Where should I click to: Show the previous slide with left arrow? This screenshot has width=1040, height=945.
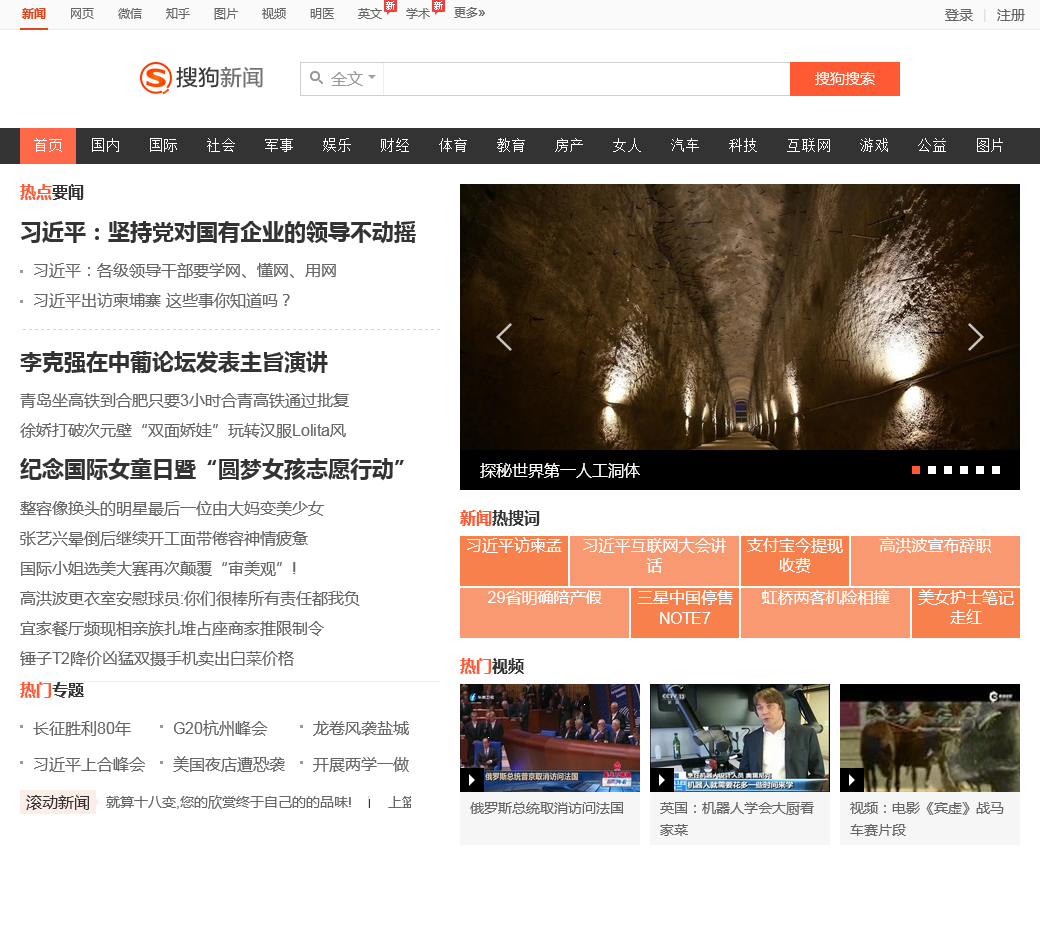pyautogui.click(x=504, y=337)
